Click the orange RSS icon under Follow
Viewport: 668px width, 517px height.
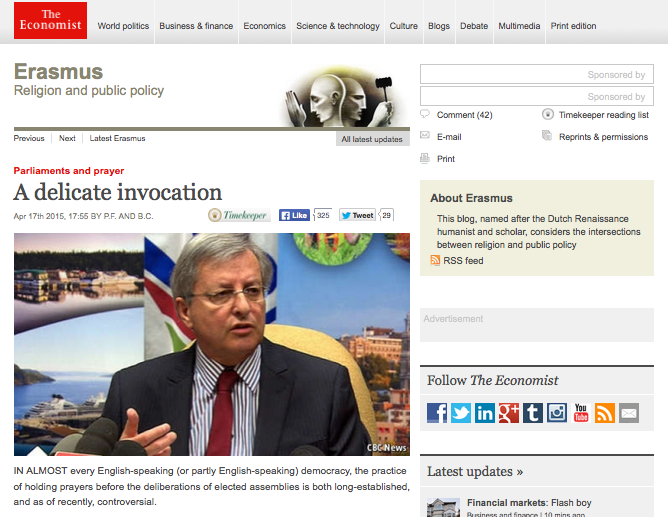point(605,412)
